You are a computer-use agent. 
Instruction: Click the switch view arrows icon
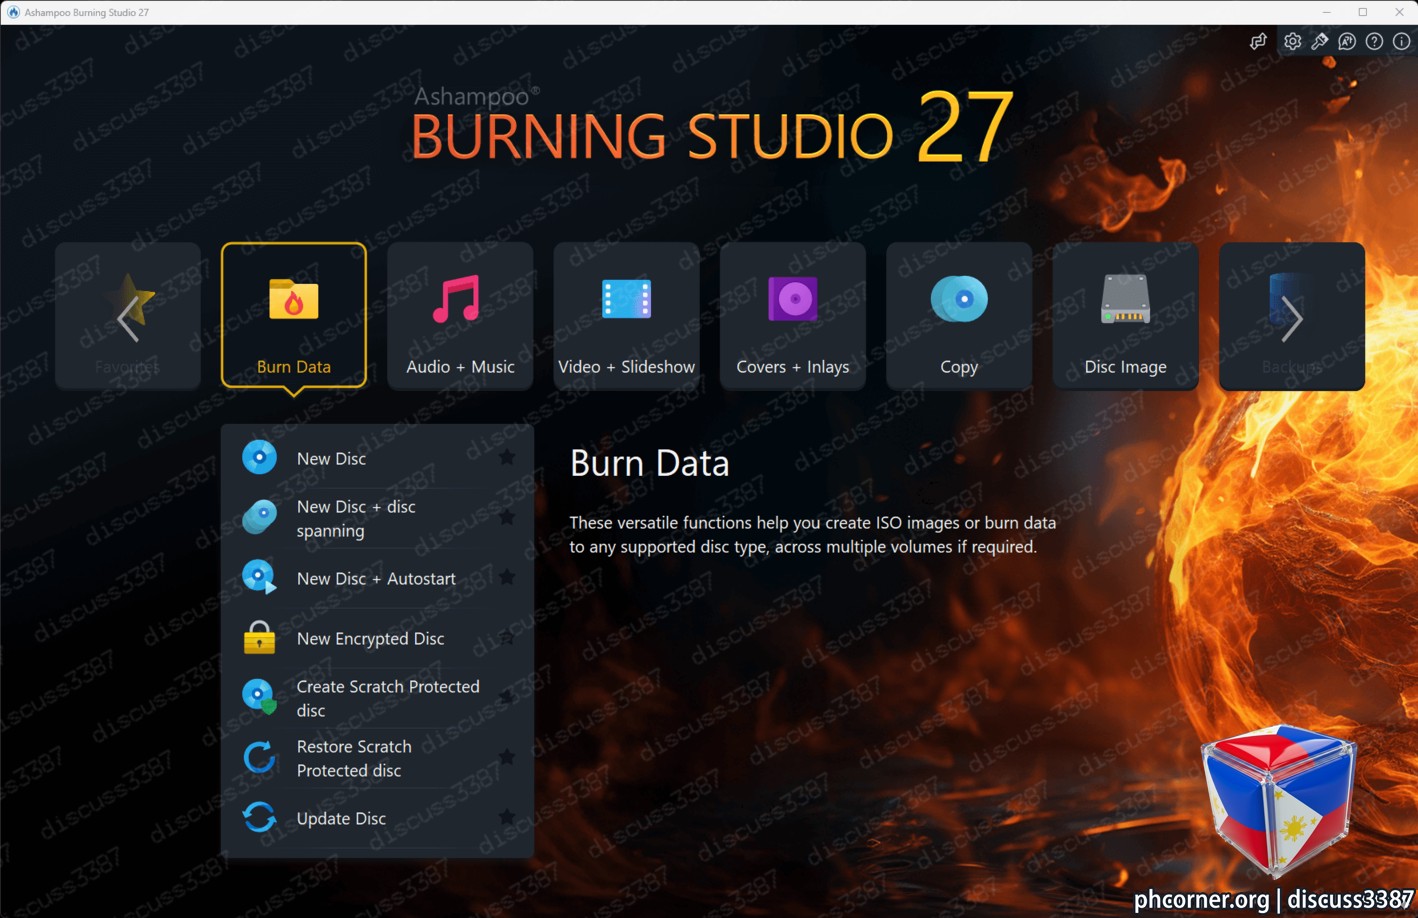[x=1258, y=41]
